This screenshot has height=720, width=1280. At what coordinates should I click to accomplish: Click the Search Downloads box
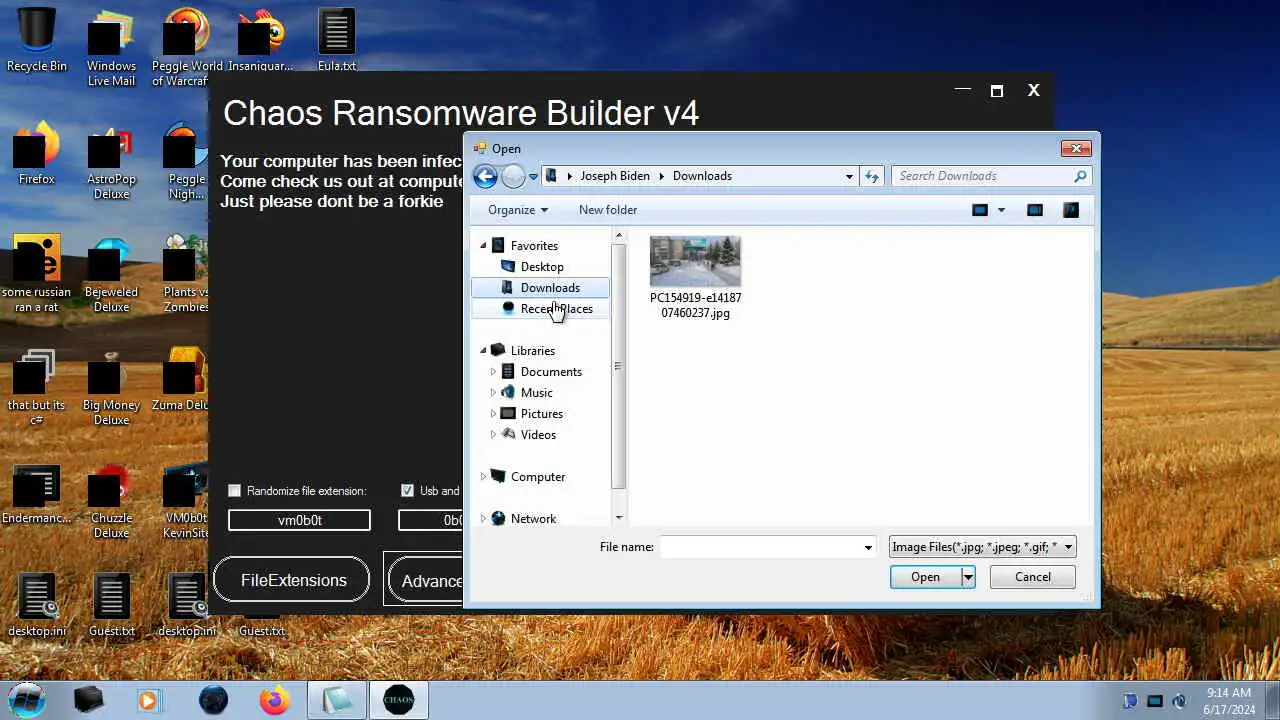click(992, 176)
